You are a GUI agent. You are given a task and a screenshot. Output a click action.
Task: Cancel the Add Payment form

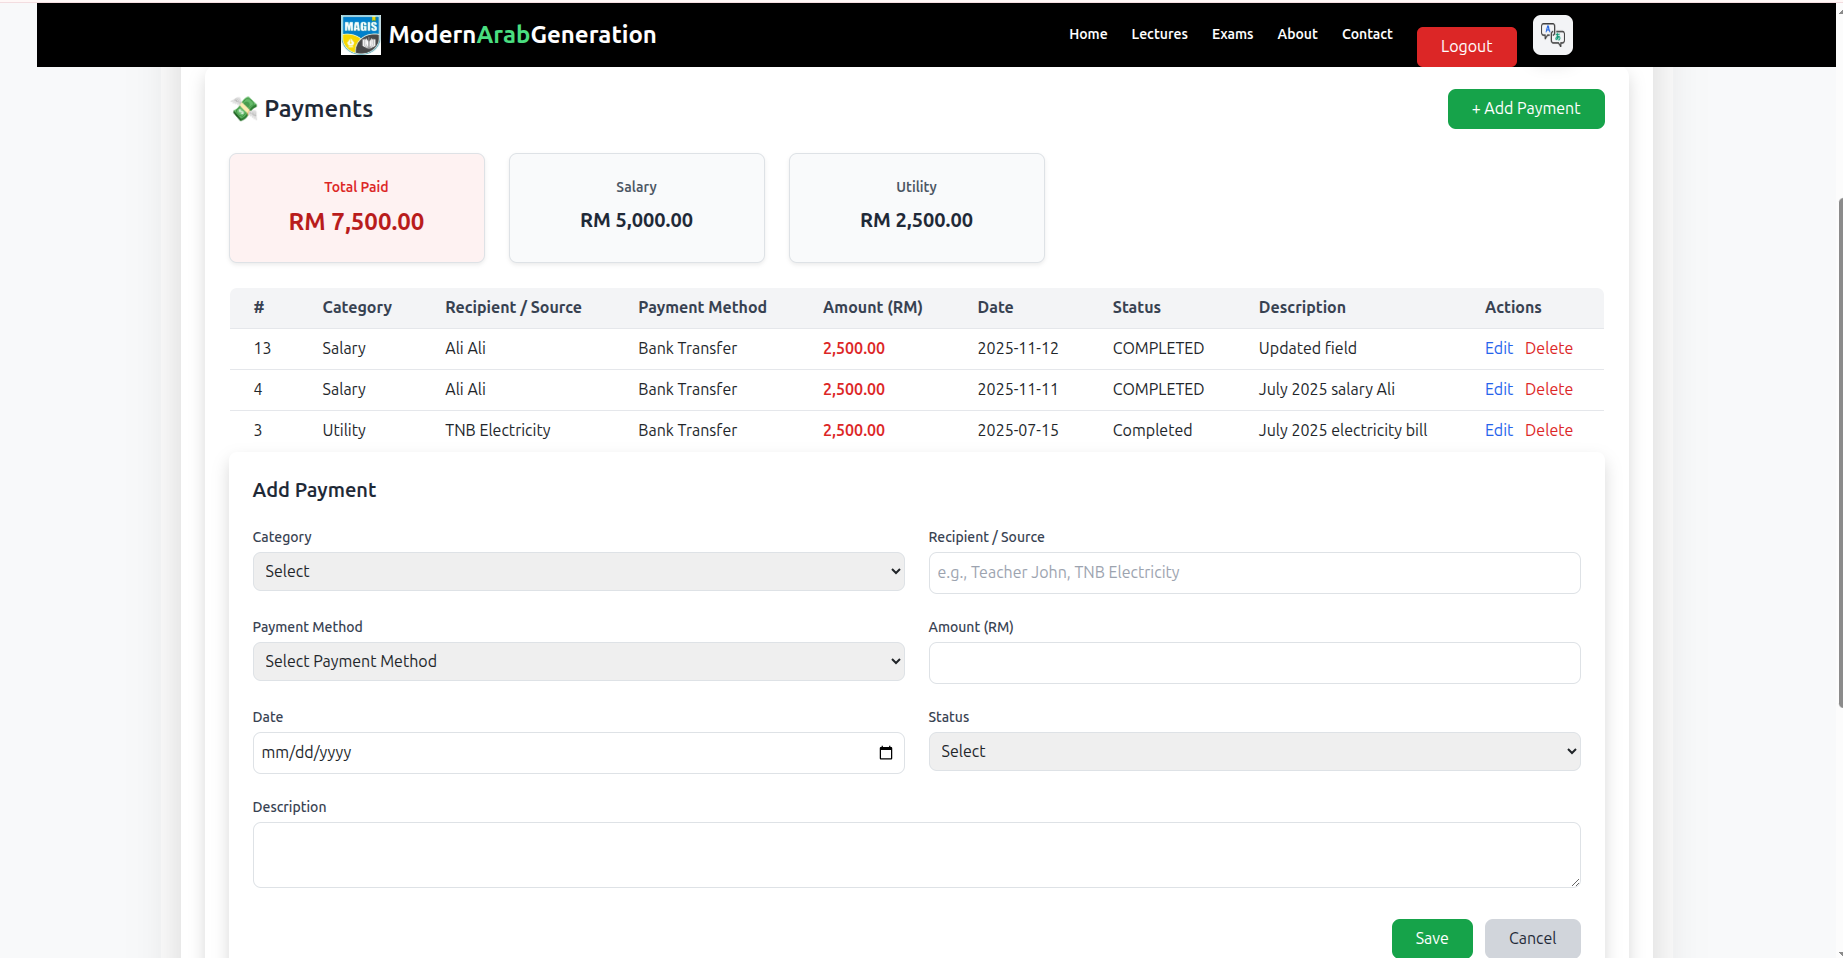coord(1531,938)
